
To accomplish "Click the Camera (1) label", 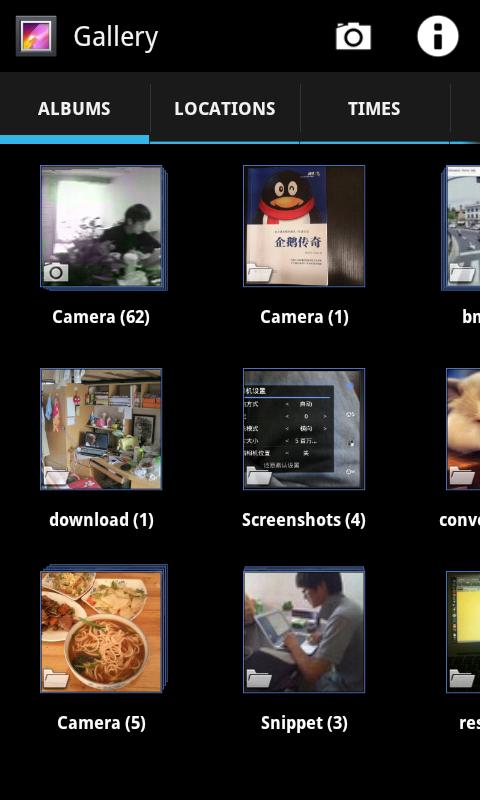I will tap(304, 317).
